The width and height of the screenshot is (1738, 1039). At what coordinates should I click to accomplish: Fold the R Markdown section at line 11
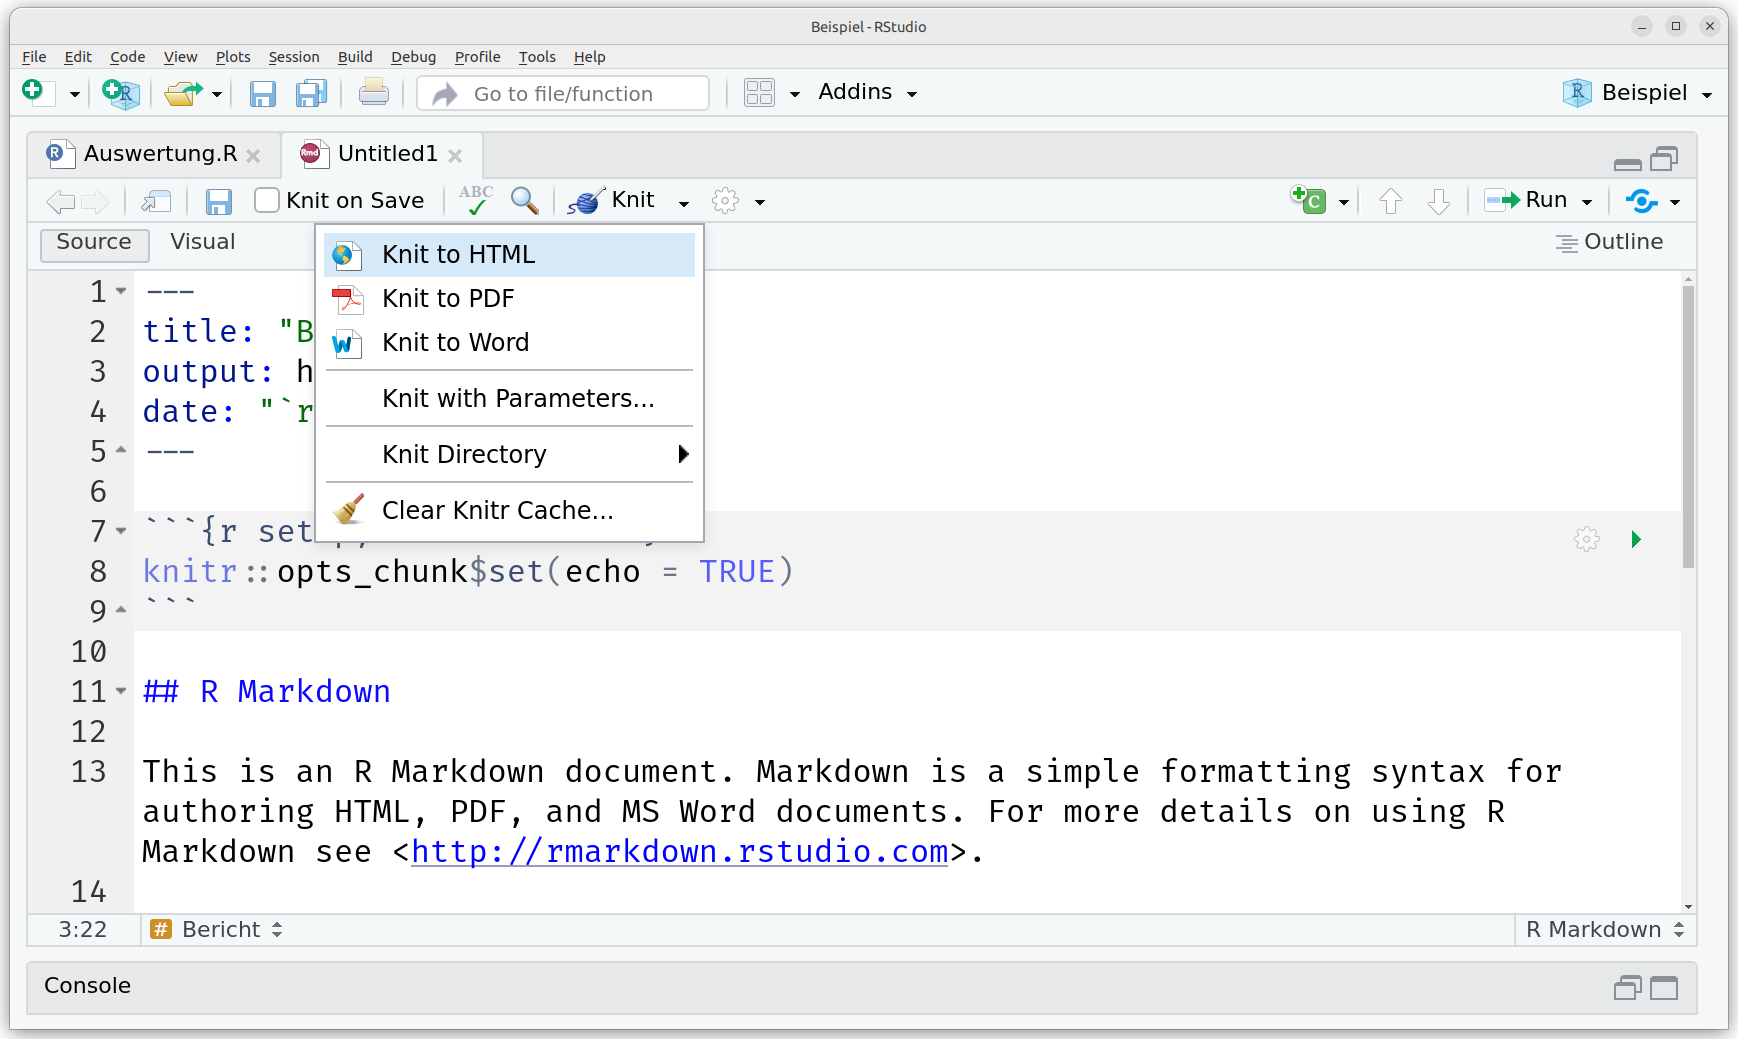click(x=121, y=691)
